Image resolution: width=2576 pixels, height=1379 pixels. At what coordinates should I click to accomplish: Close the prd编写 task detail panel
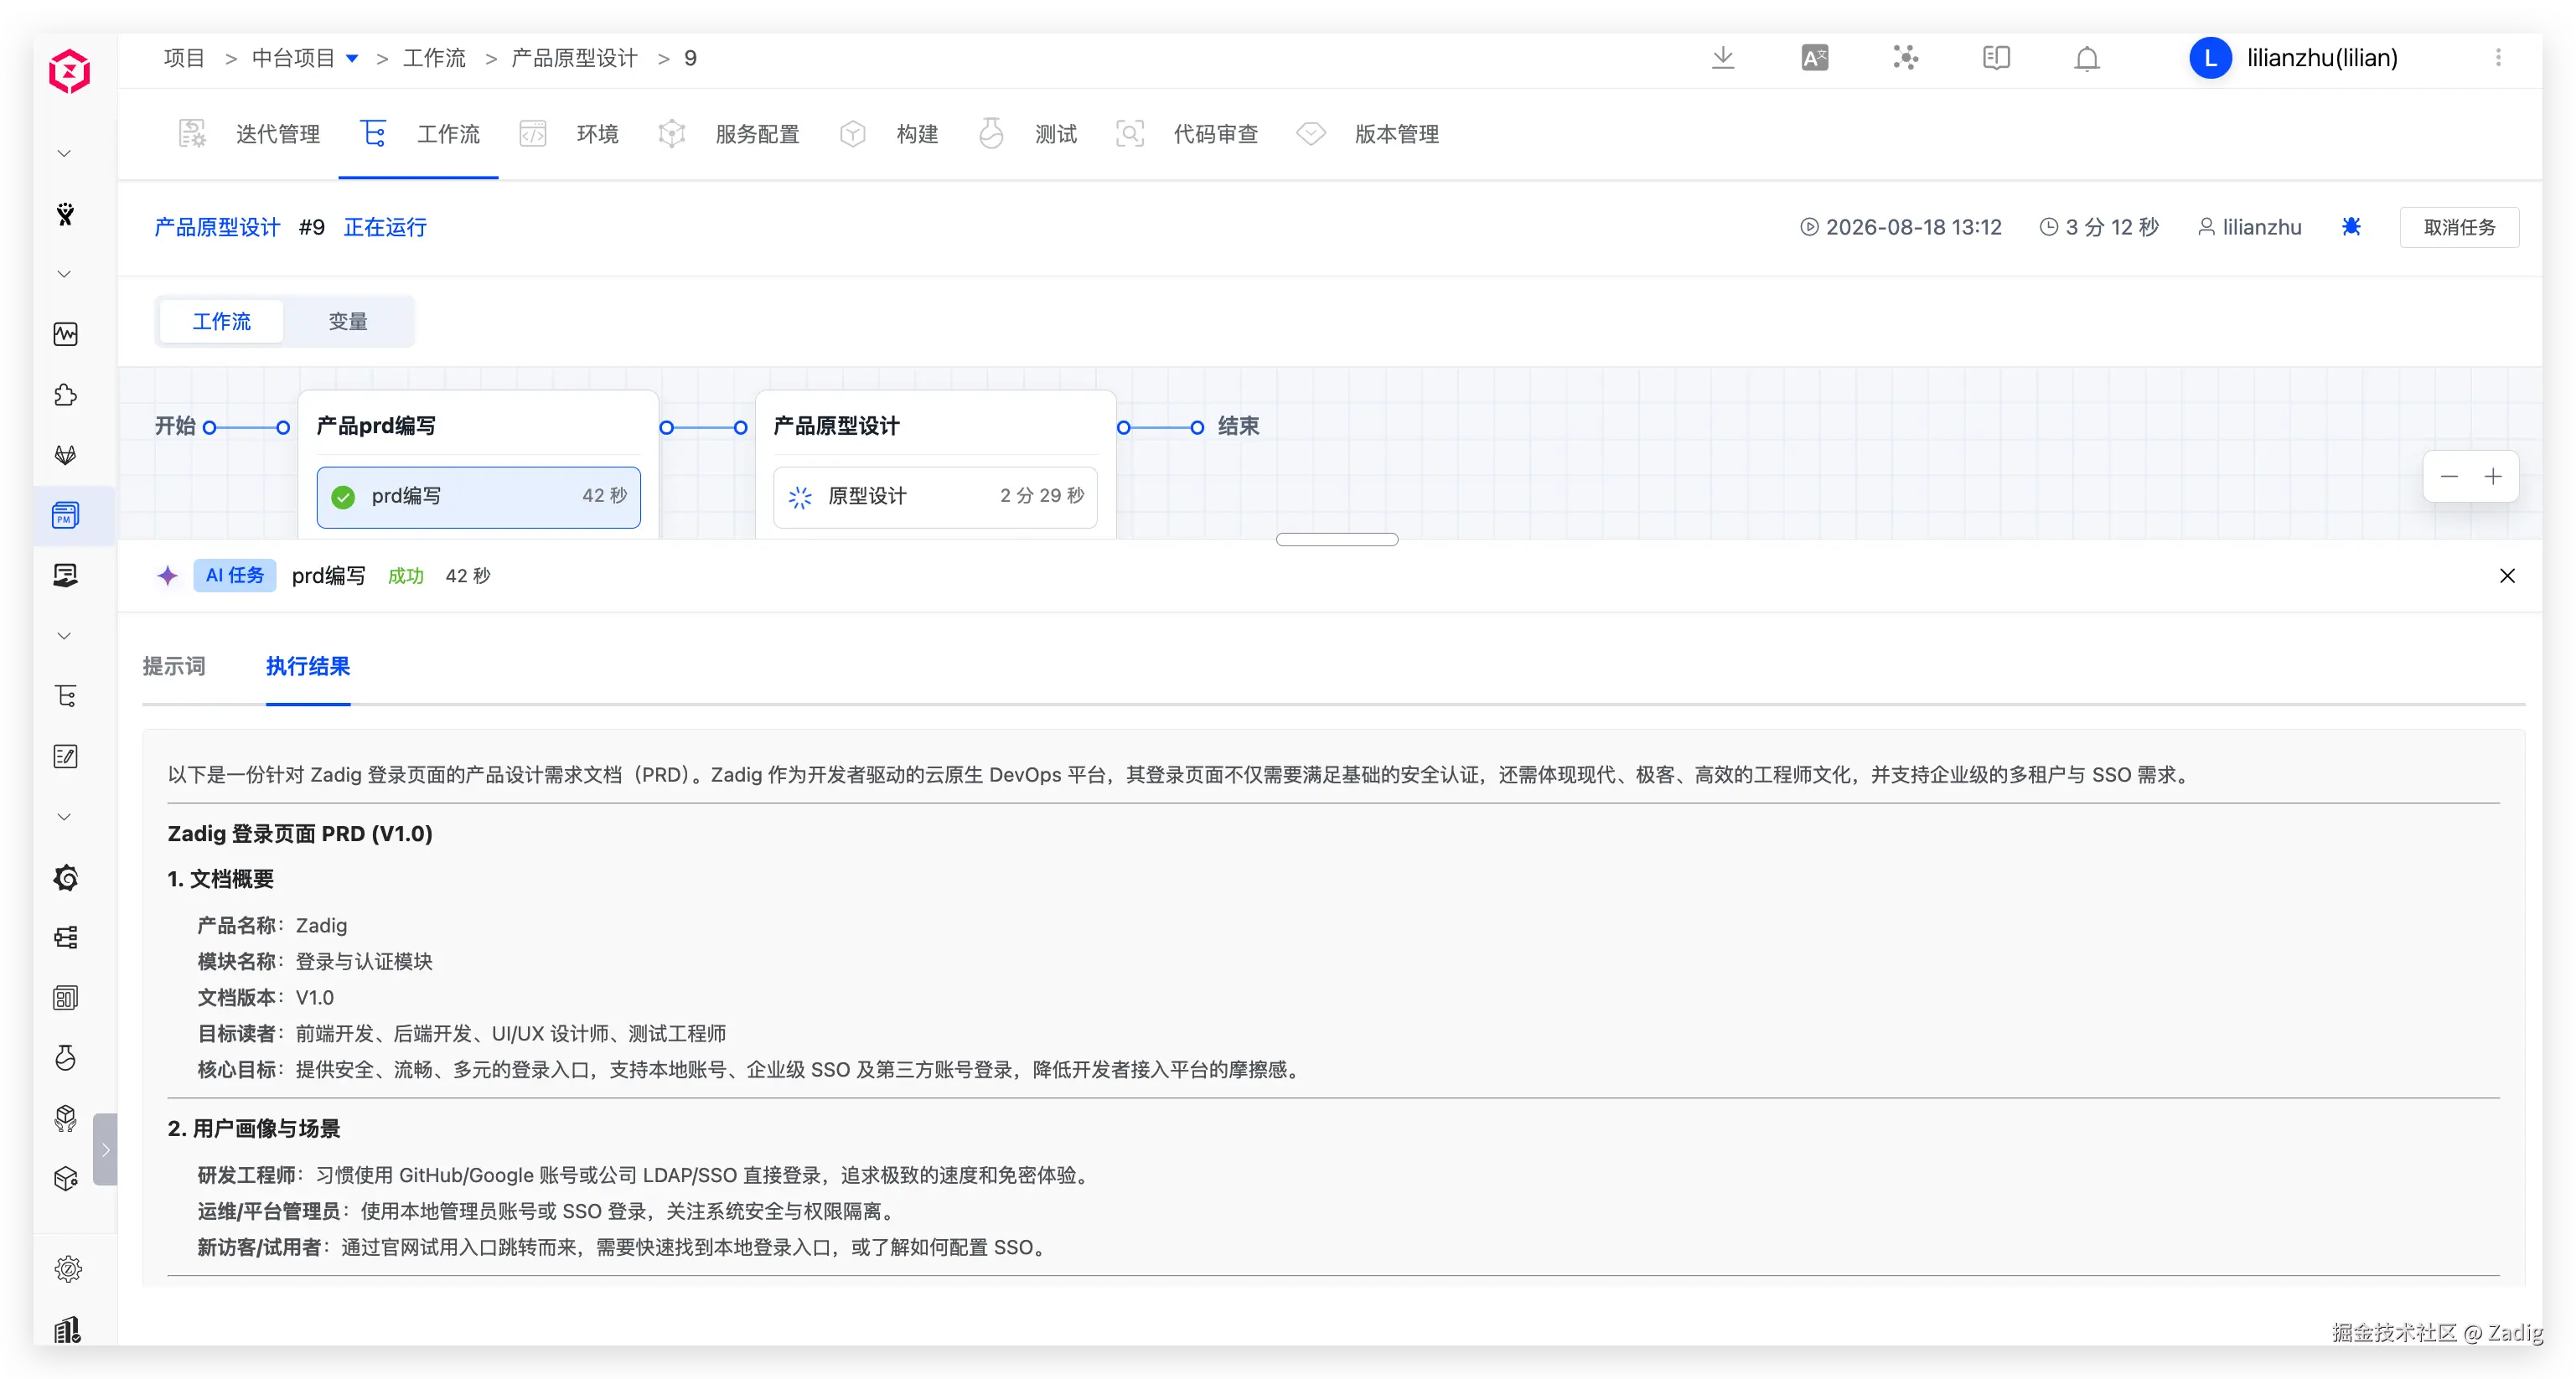pos(2507,575)
